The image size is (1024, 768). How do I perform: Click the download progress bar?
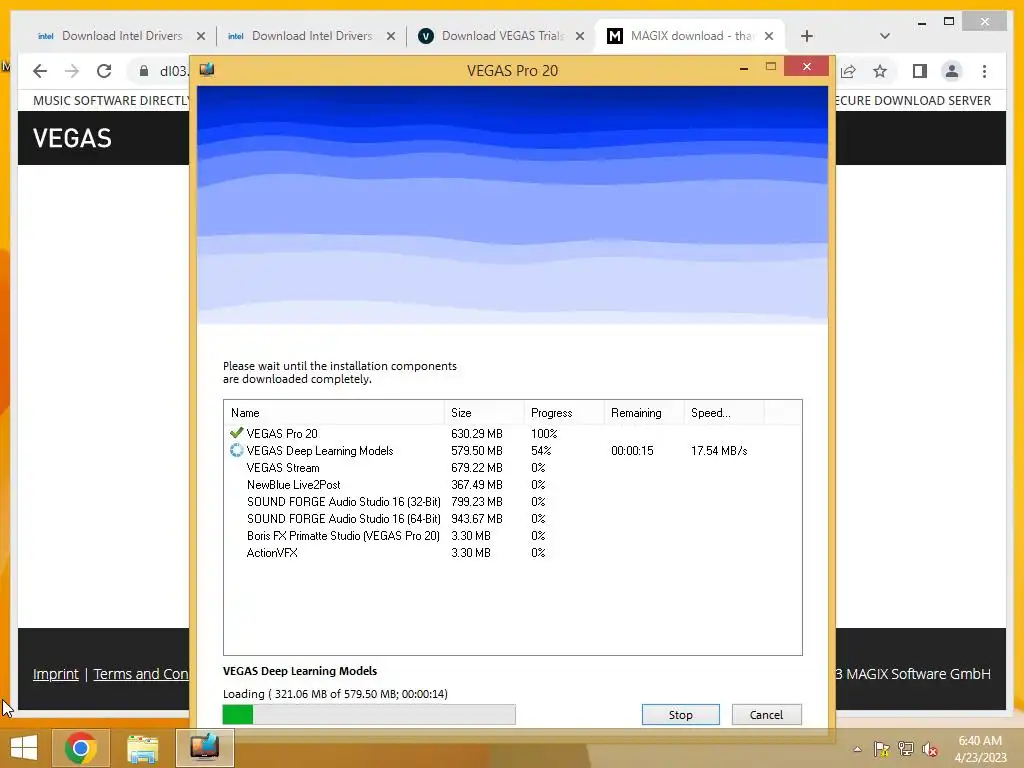[x=369, y=714]
